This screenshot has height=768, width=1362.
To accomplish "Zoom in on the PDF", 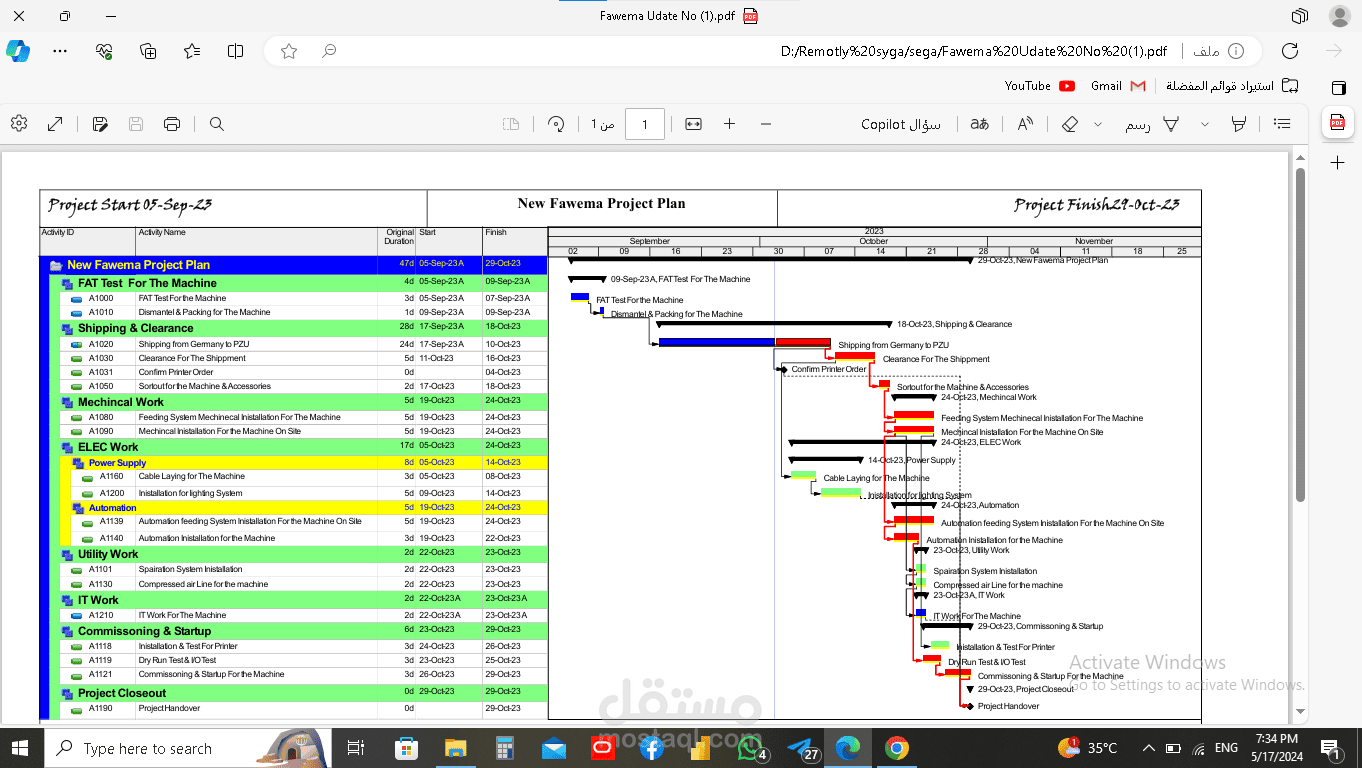I will point(729,124).
